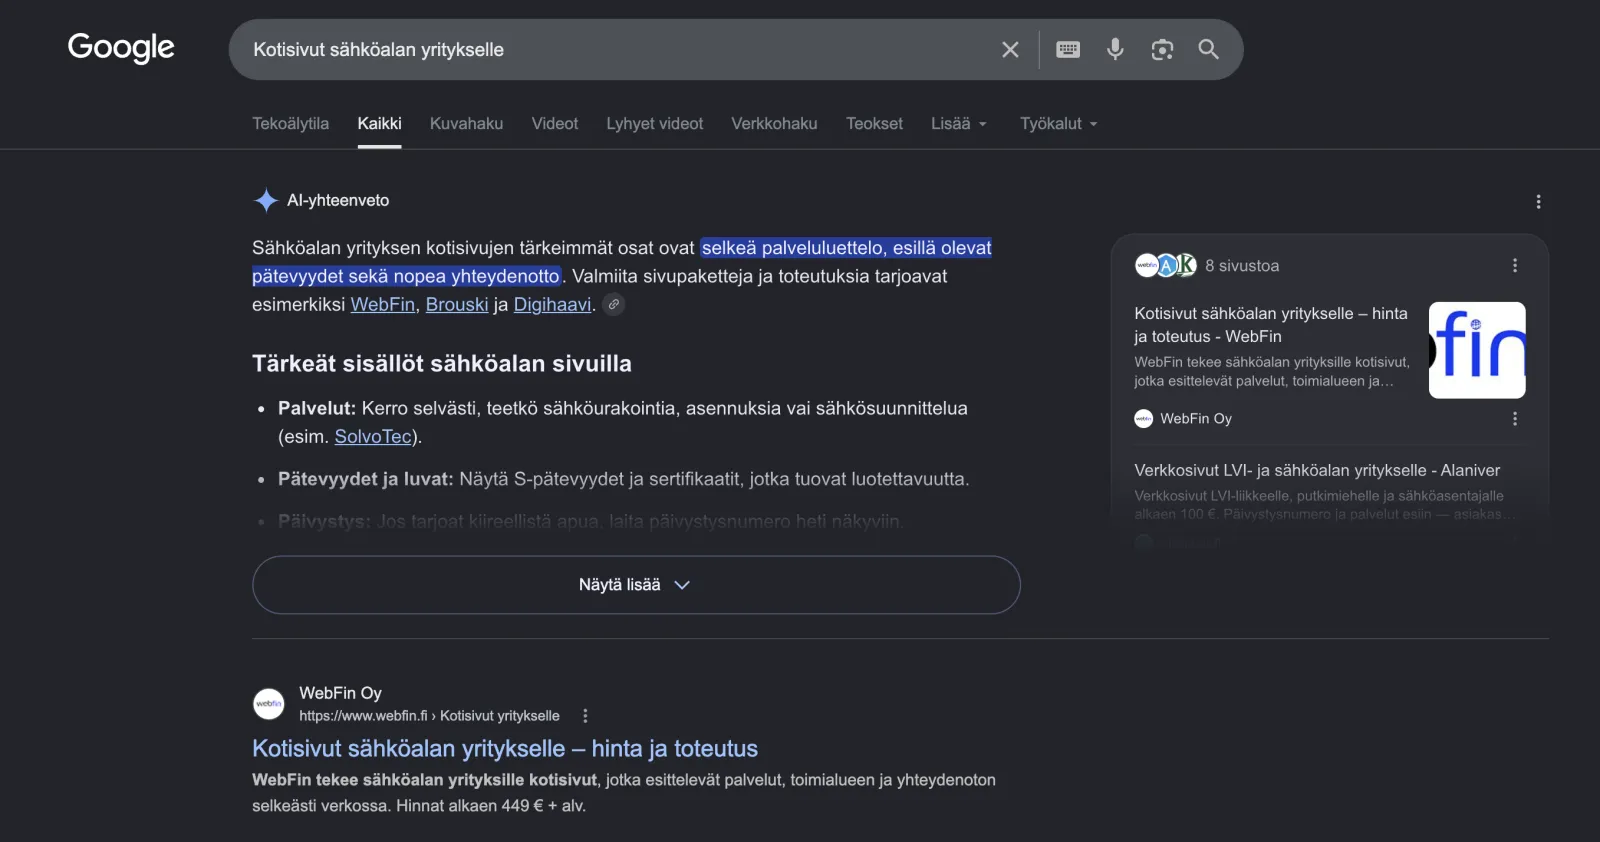
Task: Open the SolvoTec link
Action: 373,436
